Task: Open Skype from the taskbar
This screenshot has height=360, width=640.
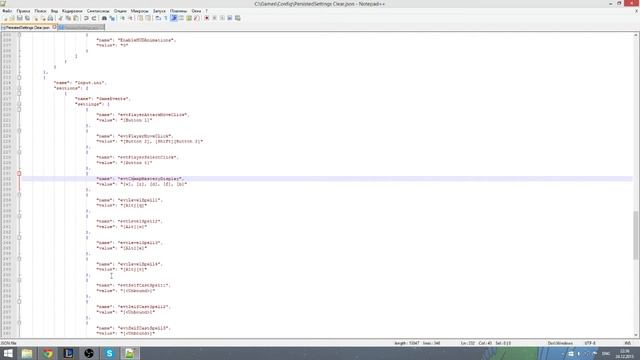Action: [x=109, y=353]
